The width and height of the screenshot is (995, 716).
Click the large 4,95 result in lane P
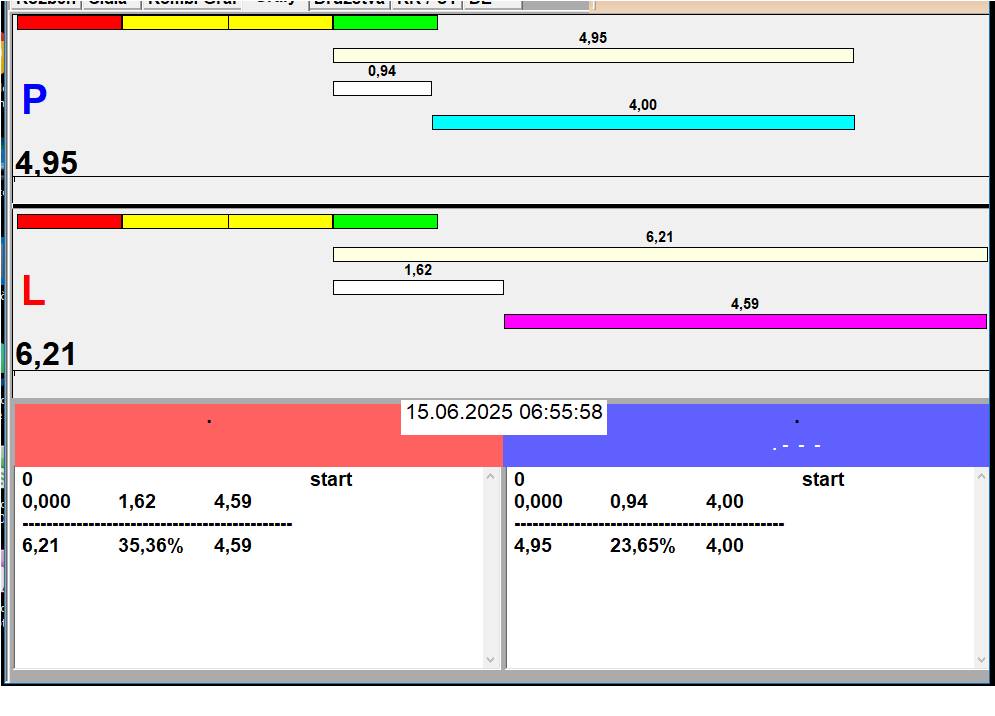[x=46, y=162]
